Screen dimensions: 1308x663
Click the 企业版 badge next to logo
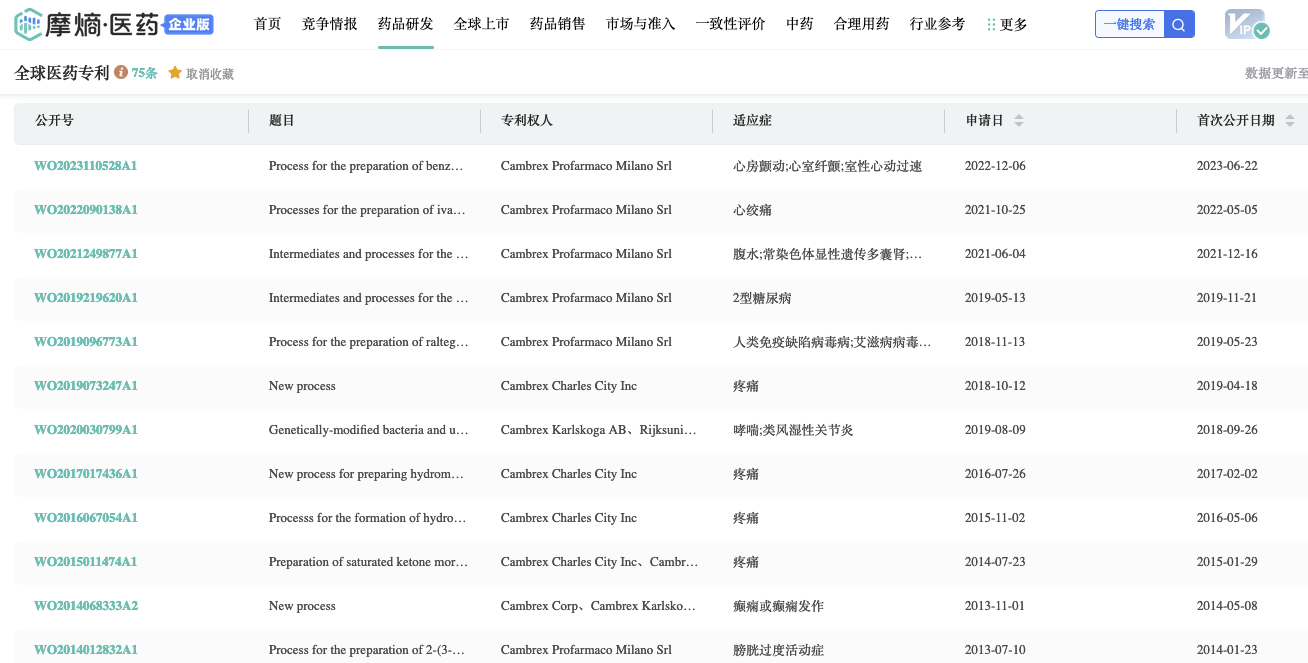tap(190, 25)
